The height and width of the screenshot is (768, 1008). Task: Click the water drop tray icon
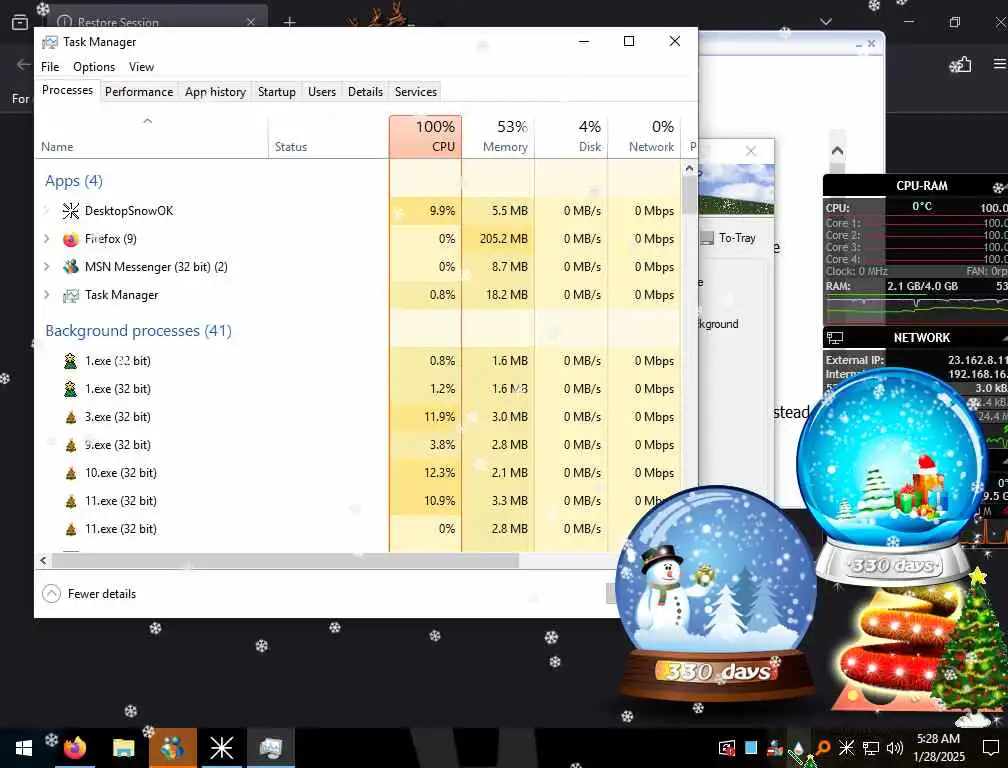[798, 747]
